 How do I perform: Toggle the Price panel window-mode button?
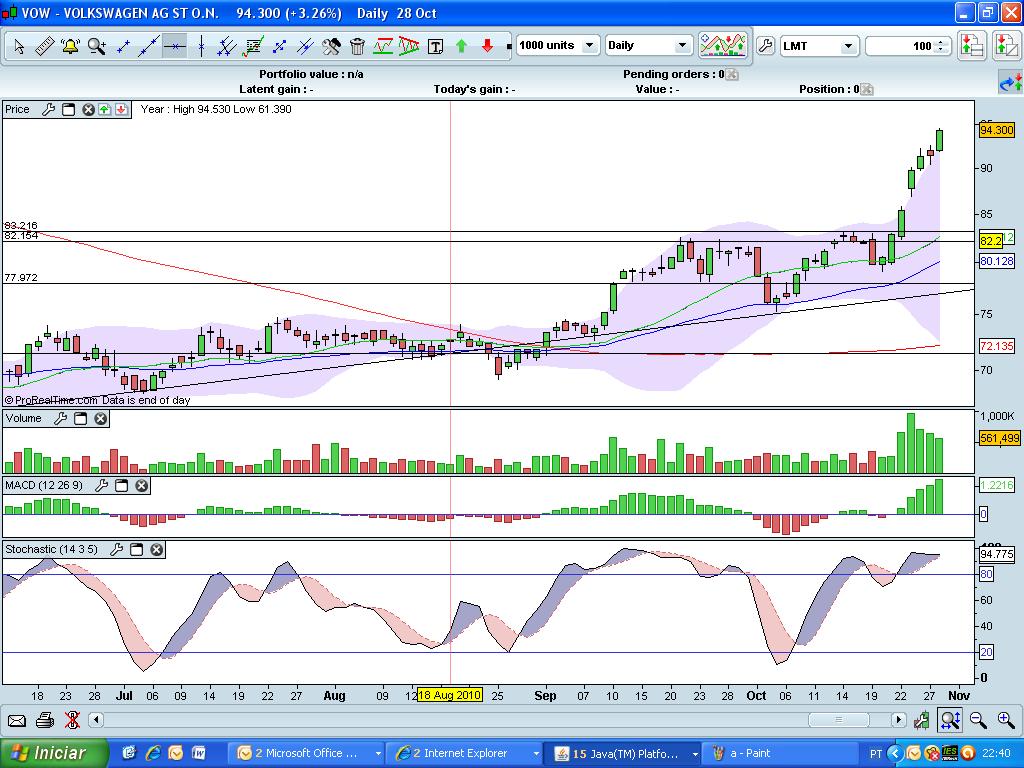click(69, 110)
